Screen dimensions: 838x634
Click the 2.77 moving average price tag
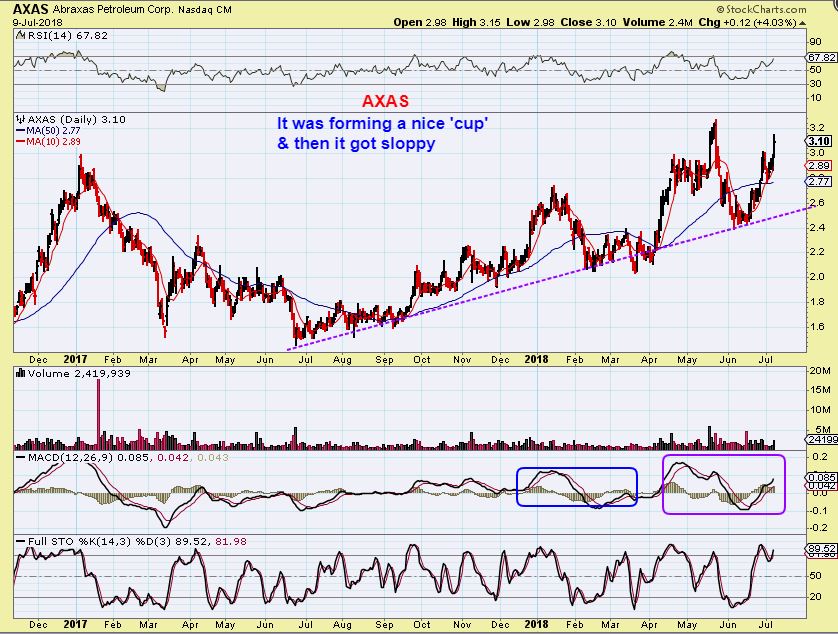tap(819, 181)
